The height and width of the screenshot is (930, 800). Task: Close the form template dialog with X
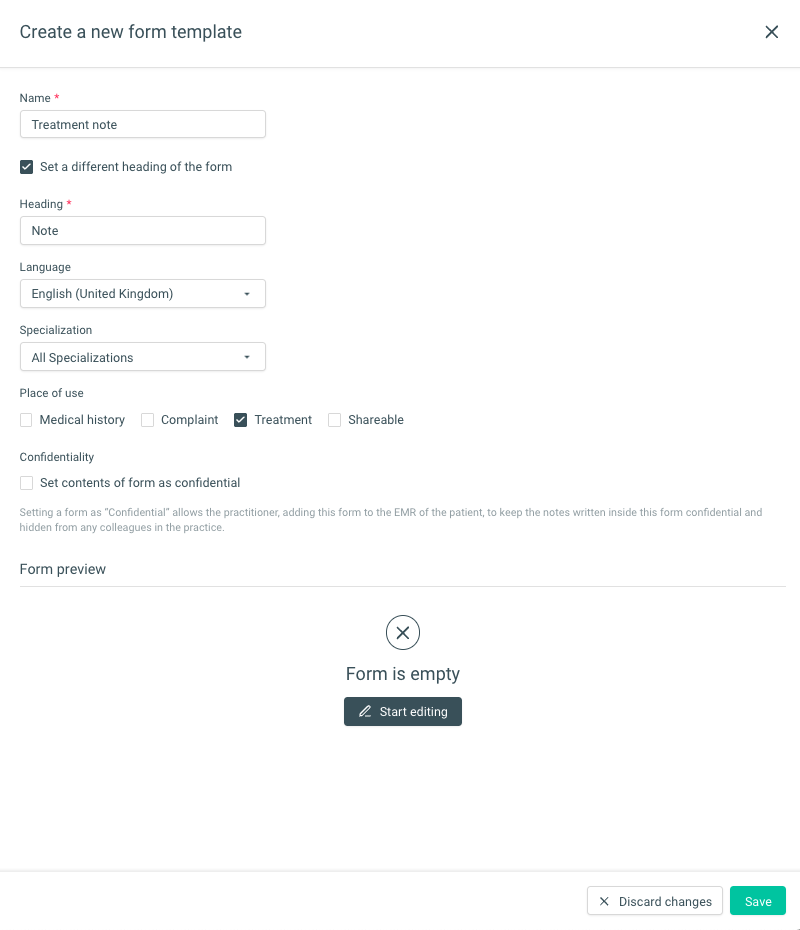click(x=771, y=32)
